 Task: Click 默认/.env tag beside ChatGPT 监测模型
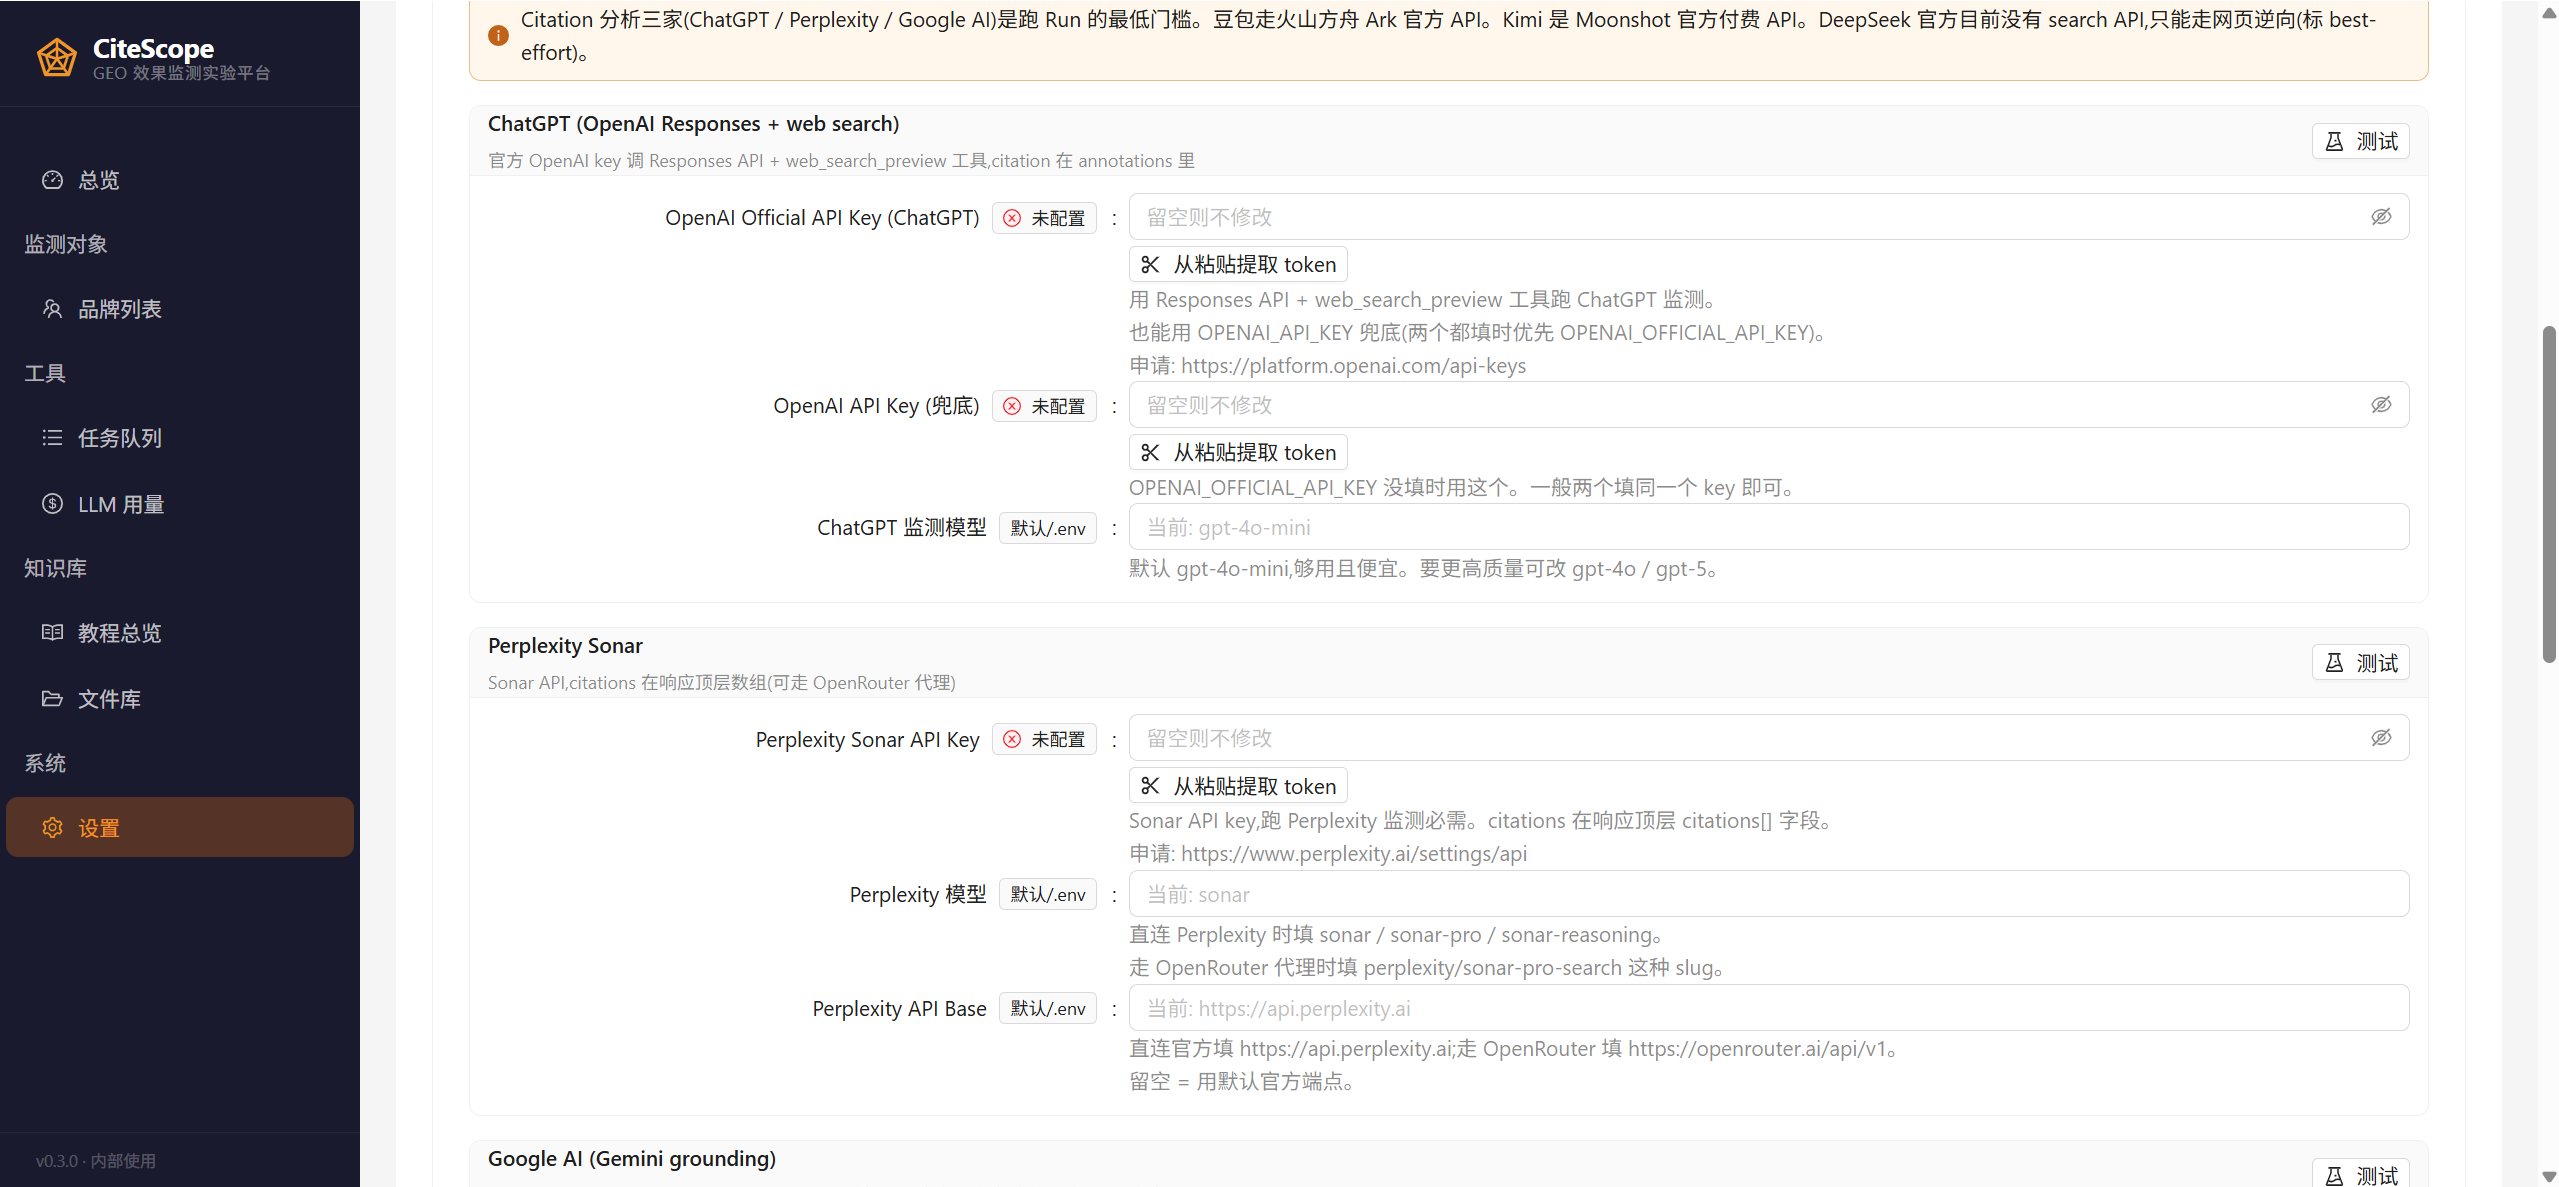pyautogui.click(x=1047, y=529)
